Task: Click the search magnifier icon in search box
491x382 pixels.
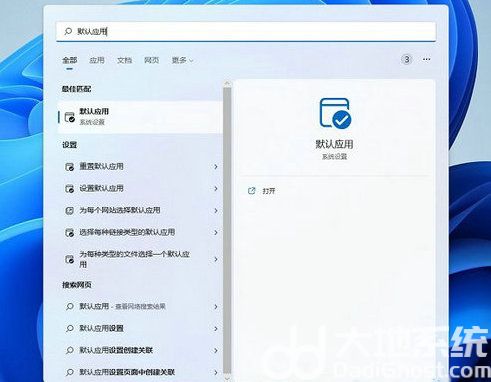Action: (x=68, y=31)
